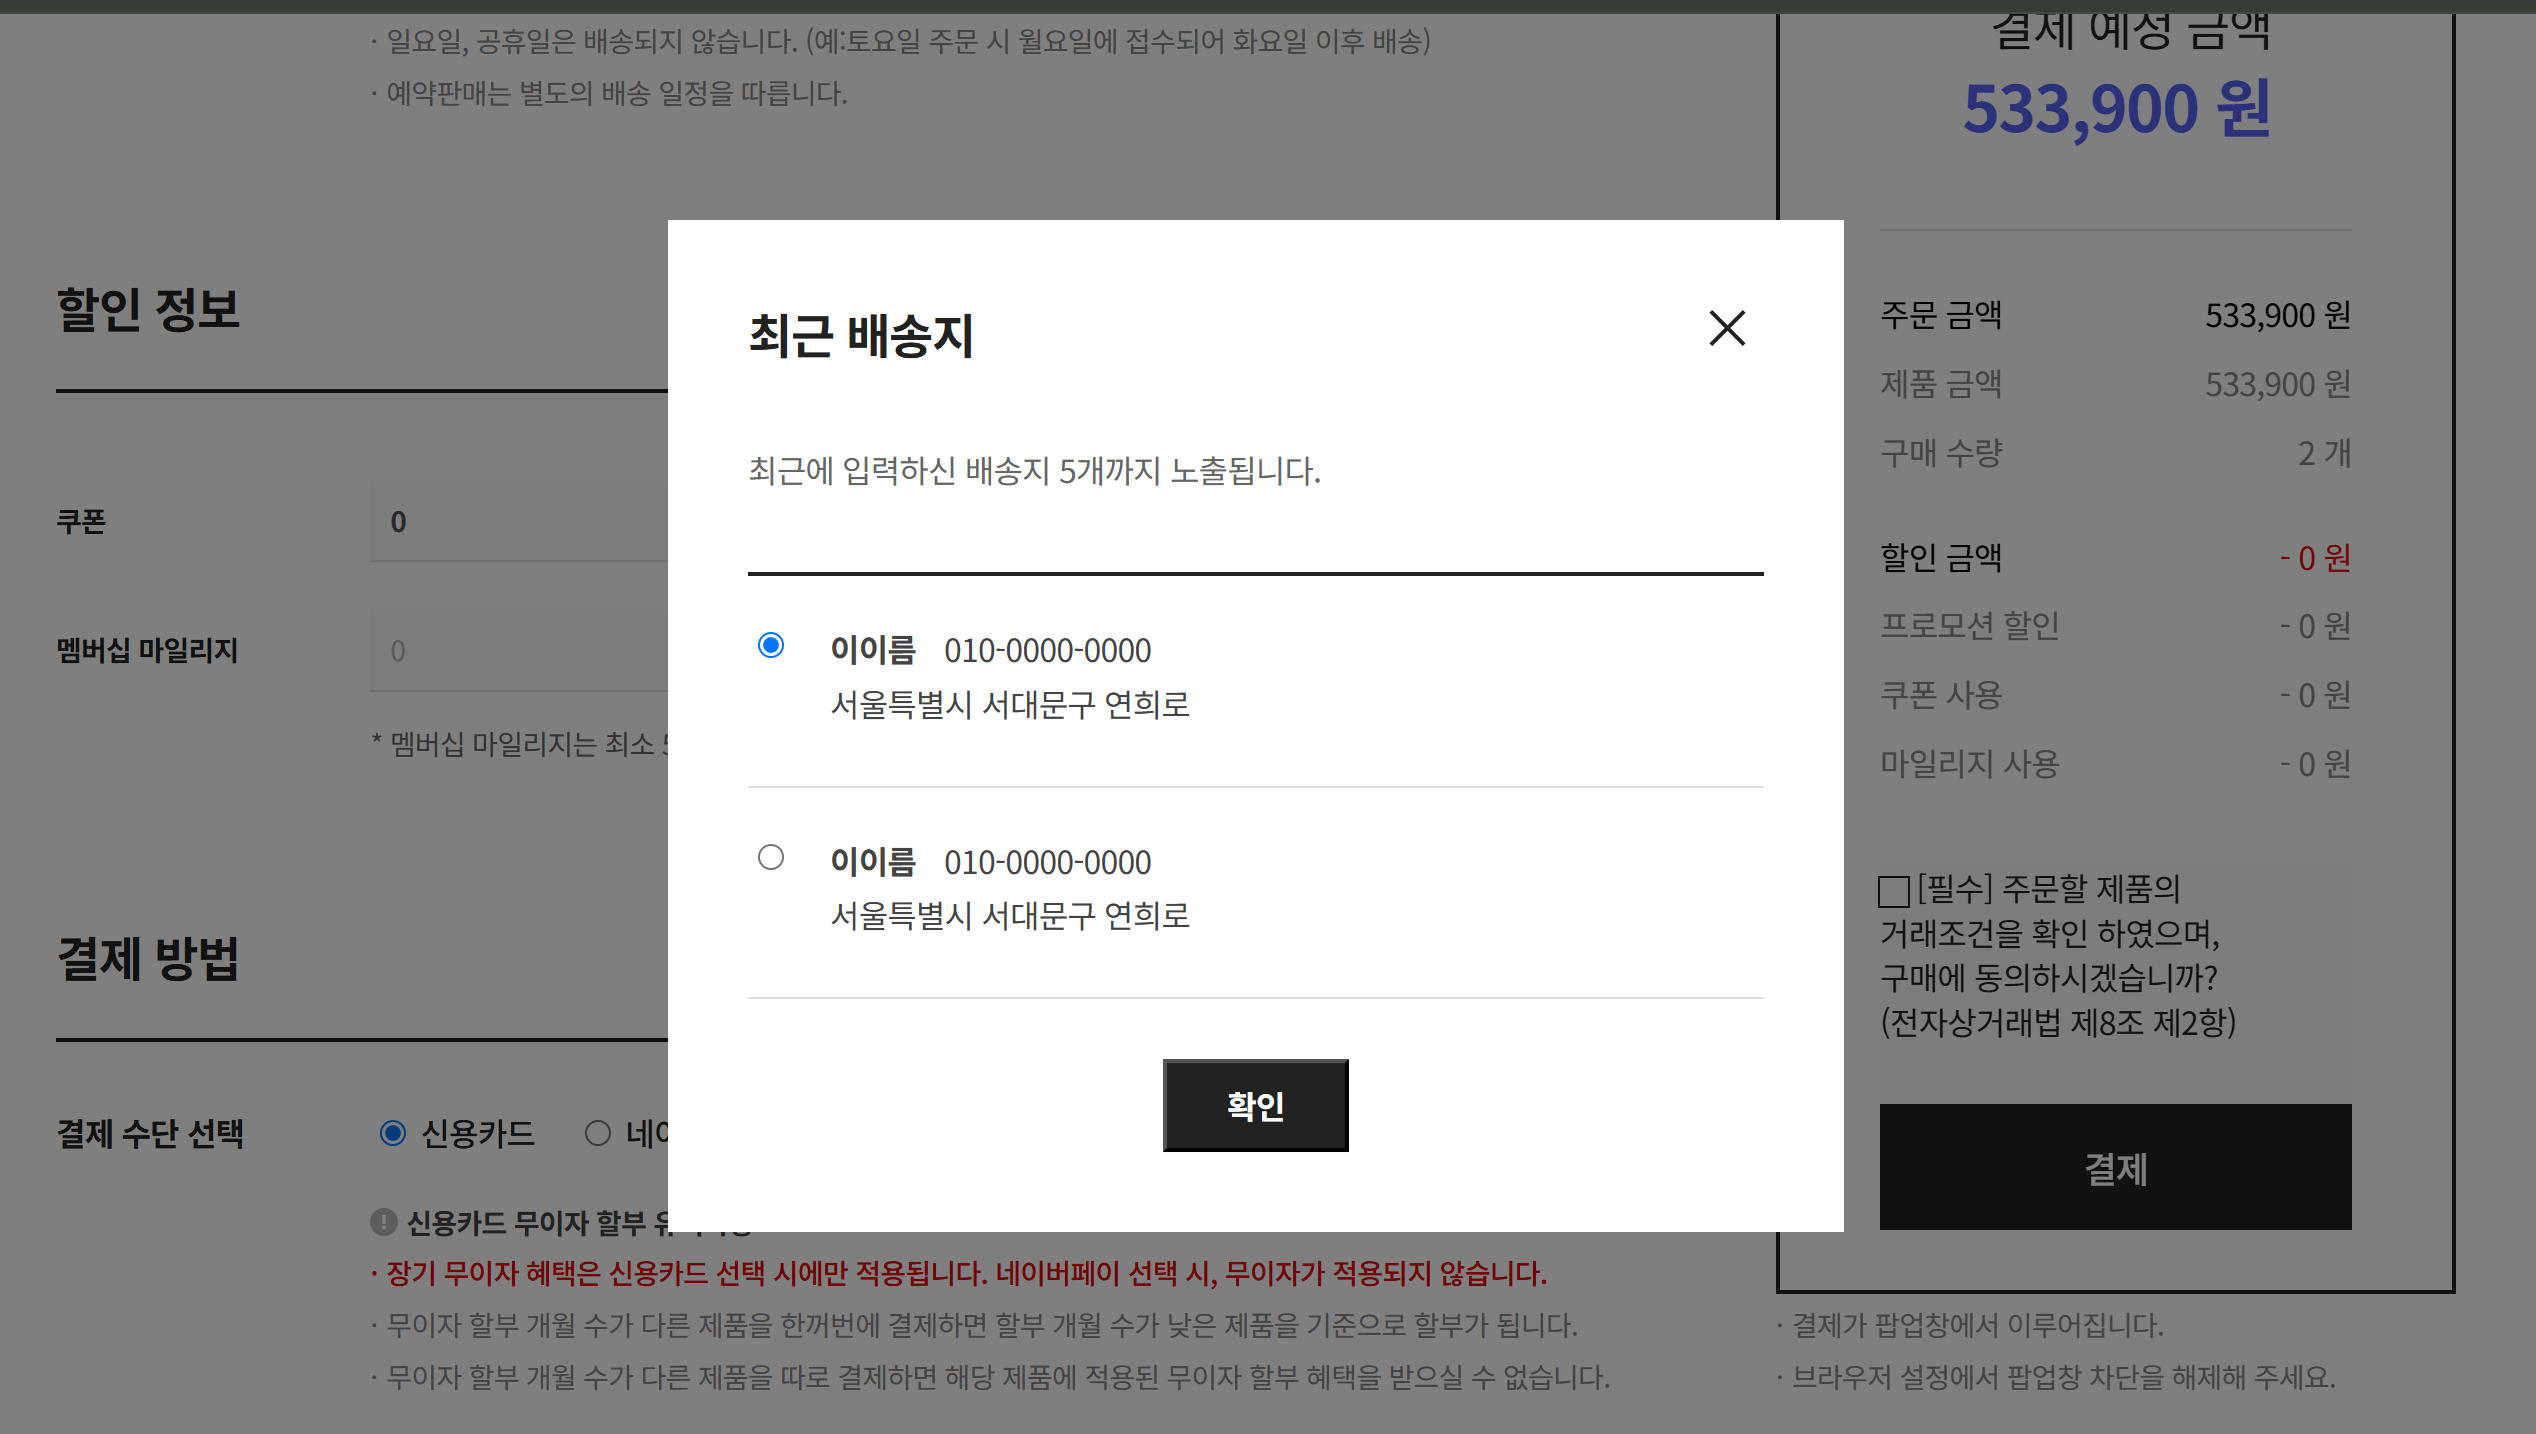Image resolution: width=2536 pixels, height=1434 pixels.
Task: Close the 최근 배송지 popup with X
Action: (1727, 328)
